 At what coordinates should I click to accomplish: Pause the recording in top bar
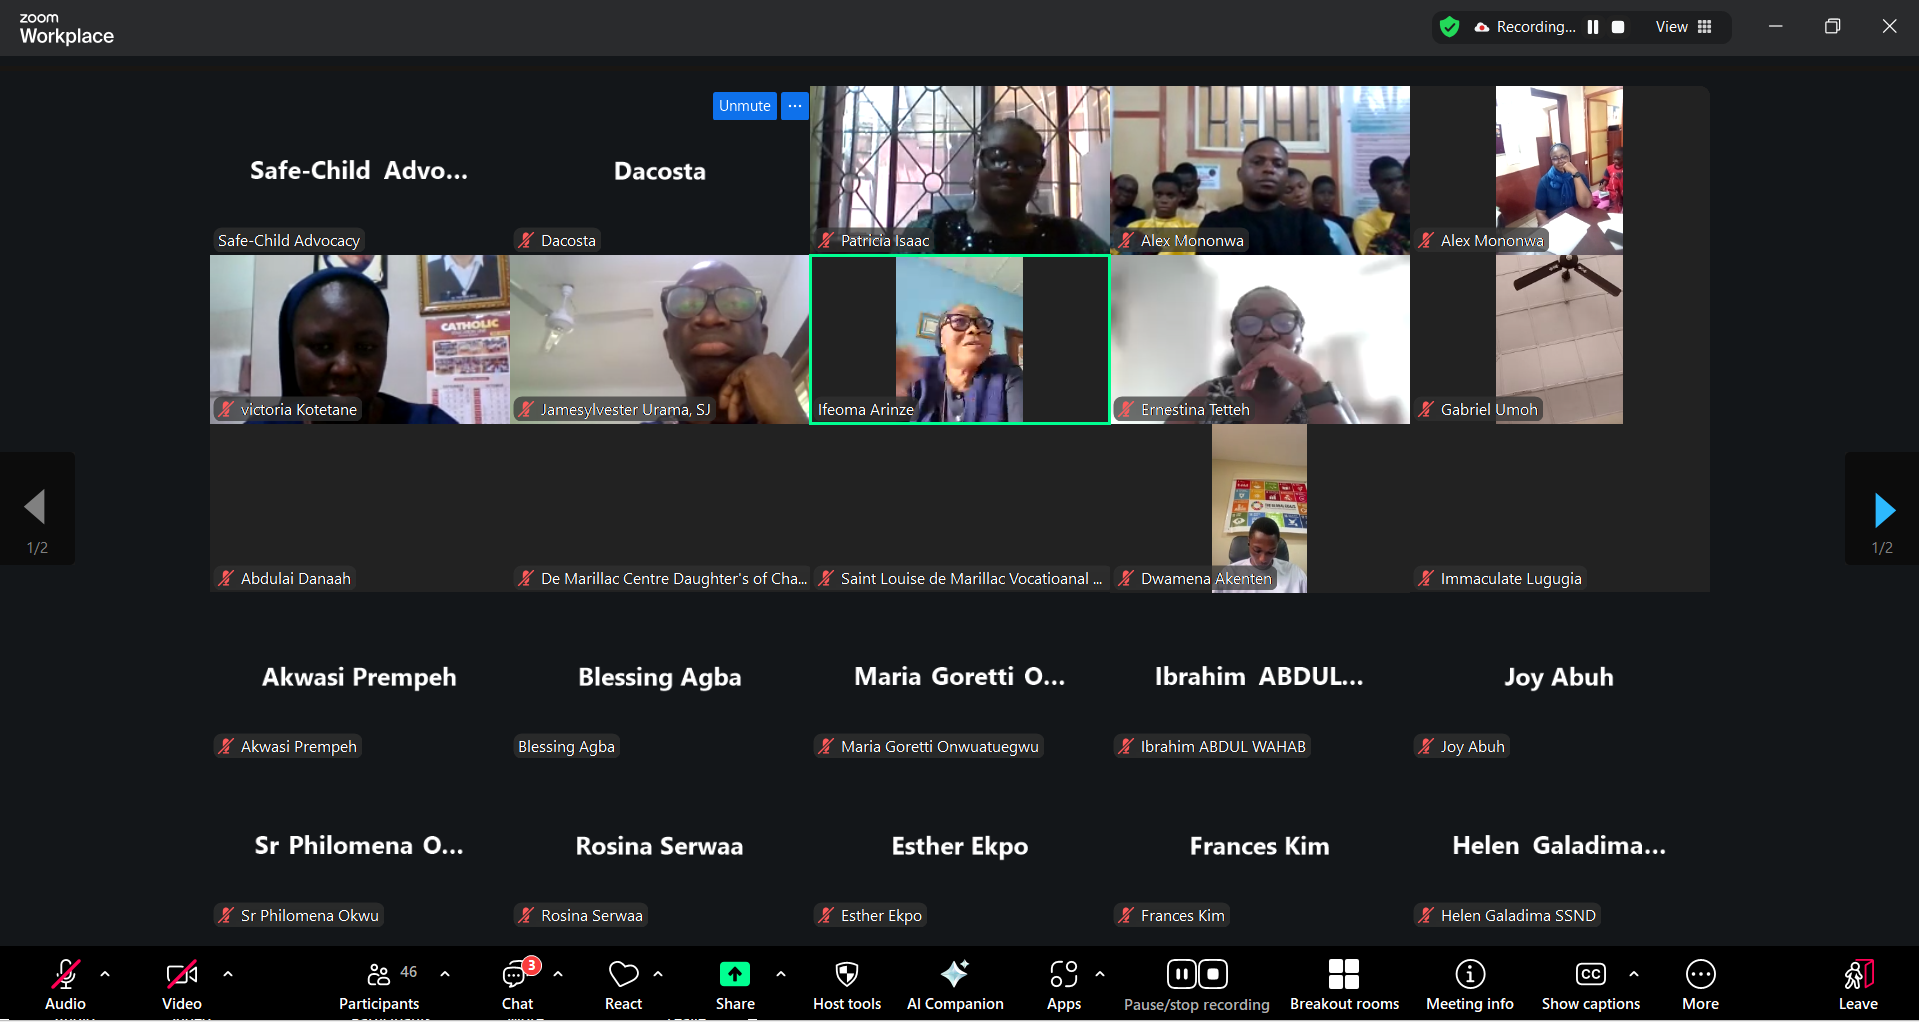click(1593, 27)
